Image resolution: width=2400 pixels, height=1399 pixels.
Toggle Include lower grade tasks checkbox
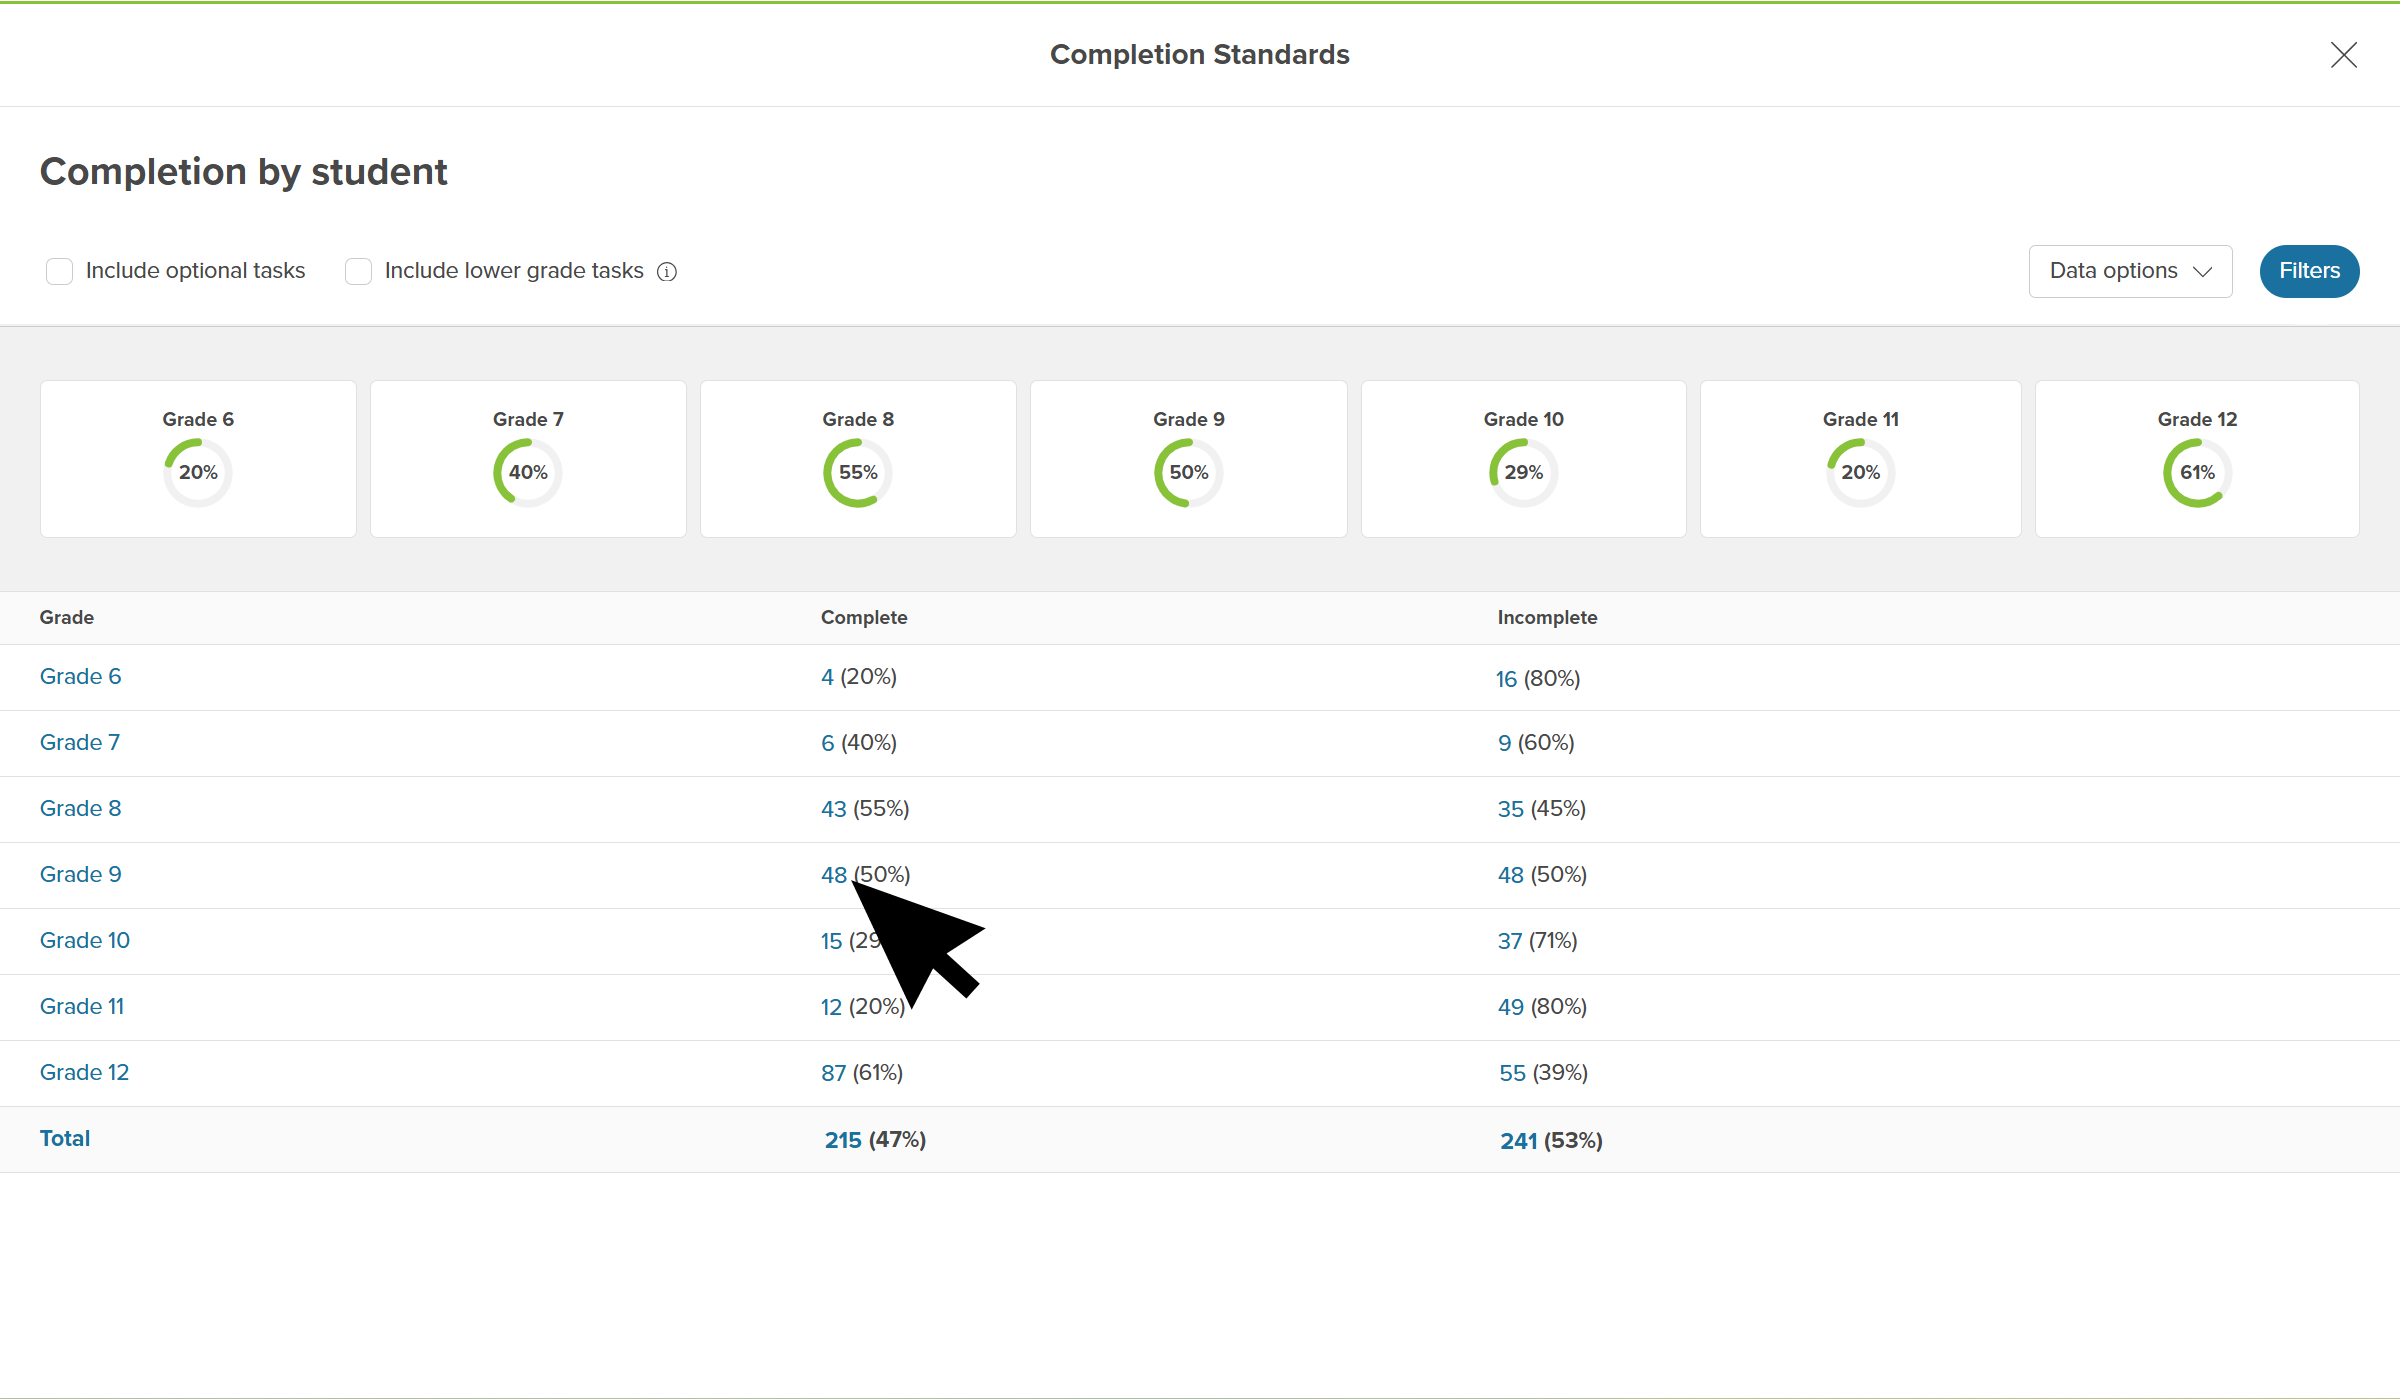(358, 271)
